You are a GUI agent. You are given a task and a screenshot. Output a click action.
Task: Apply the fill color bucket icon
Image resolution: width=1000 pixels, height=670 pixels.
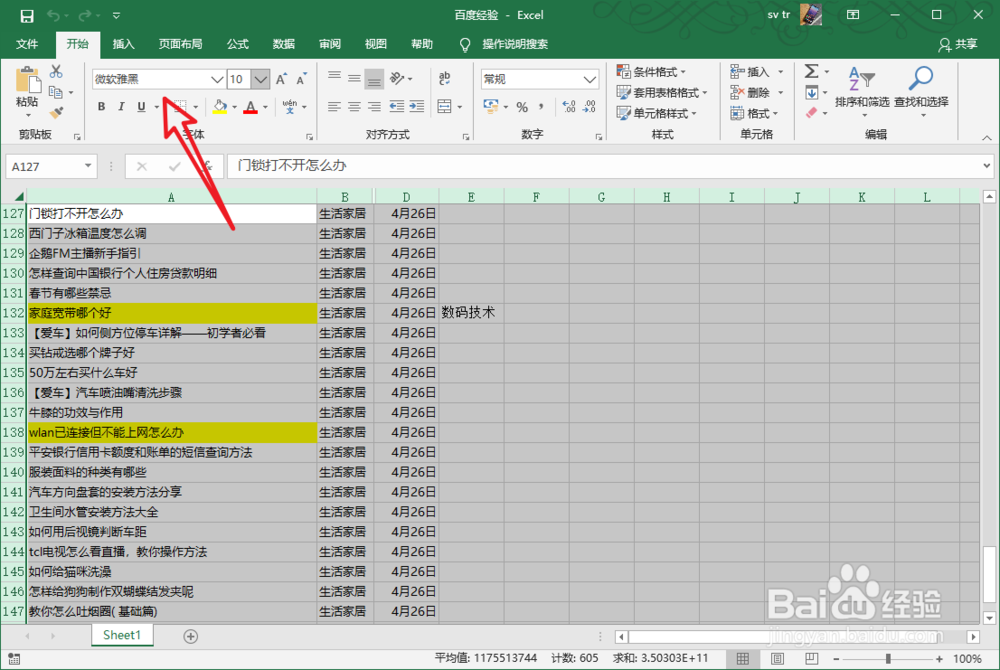click(220, 106)
